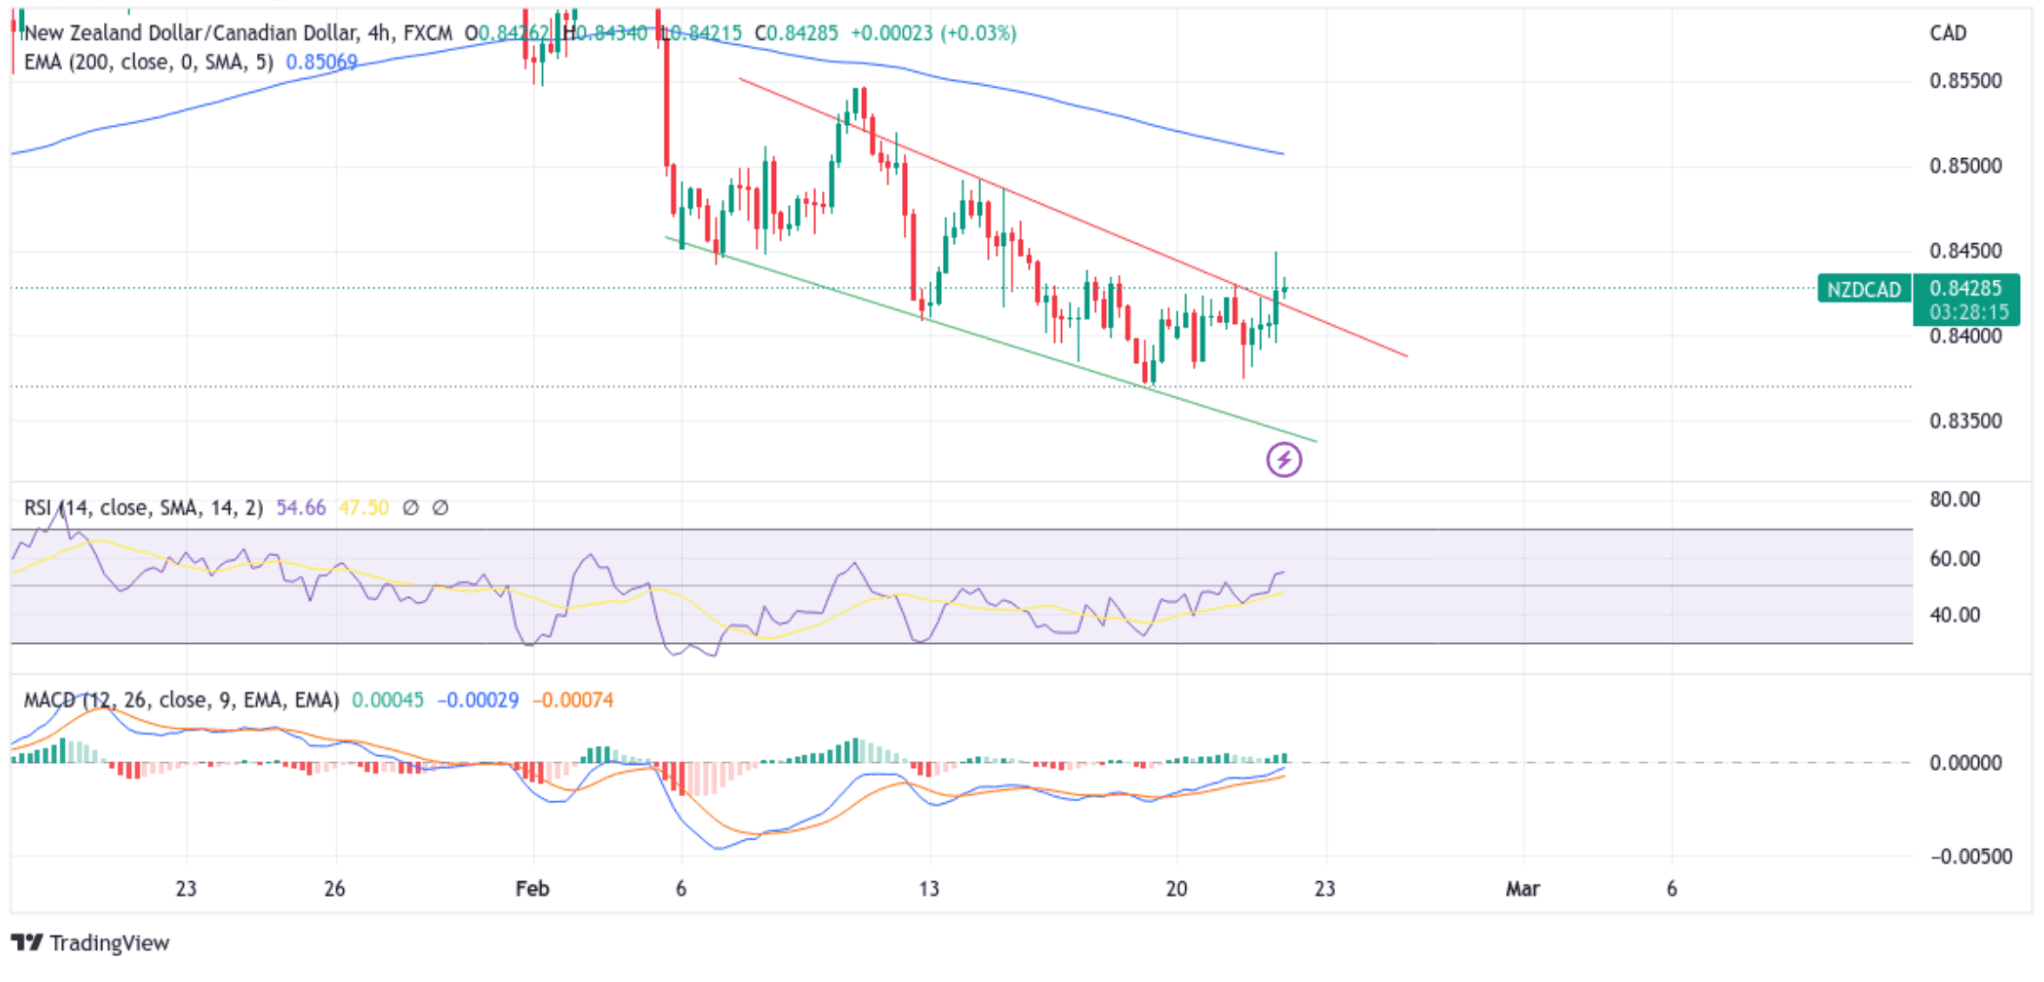Viewport: 2044px width, 982px height.
Task: Open the TradingView logo link
Action: pyautogui.click(x=90, y=943)
